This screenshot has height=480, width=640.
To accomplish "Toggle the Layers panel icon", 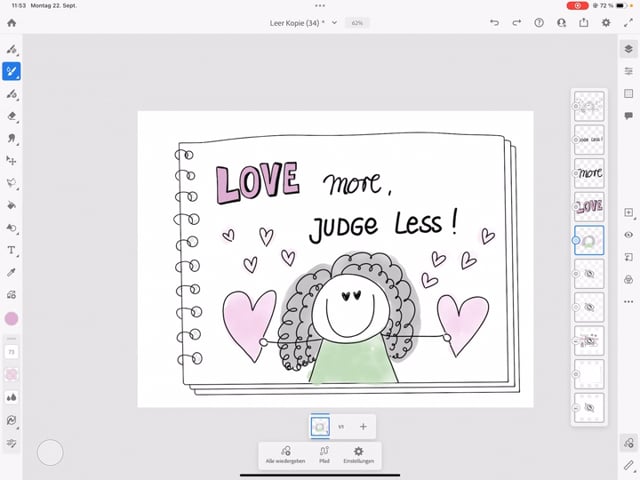I will [x=628, y=49].
